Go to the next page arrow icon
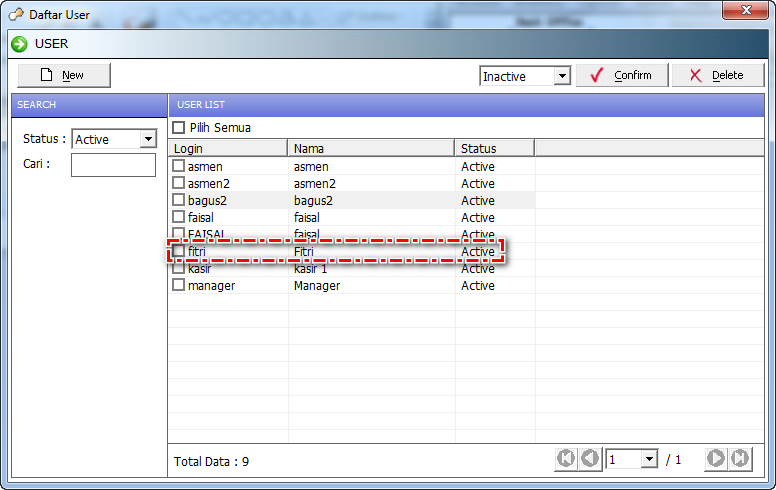 click(x=716, y=459)
